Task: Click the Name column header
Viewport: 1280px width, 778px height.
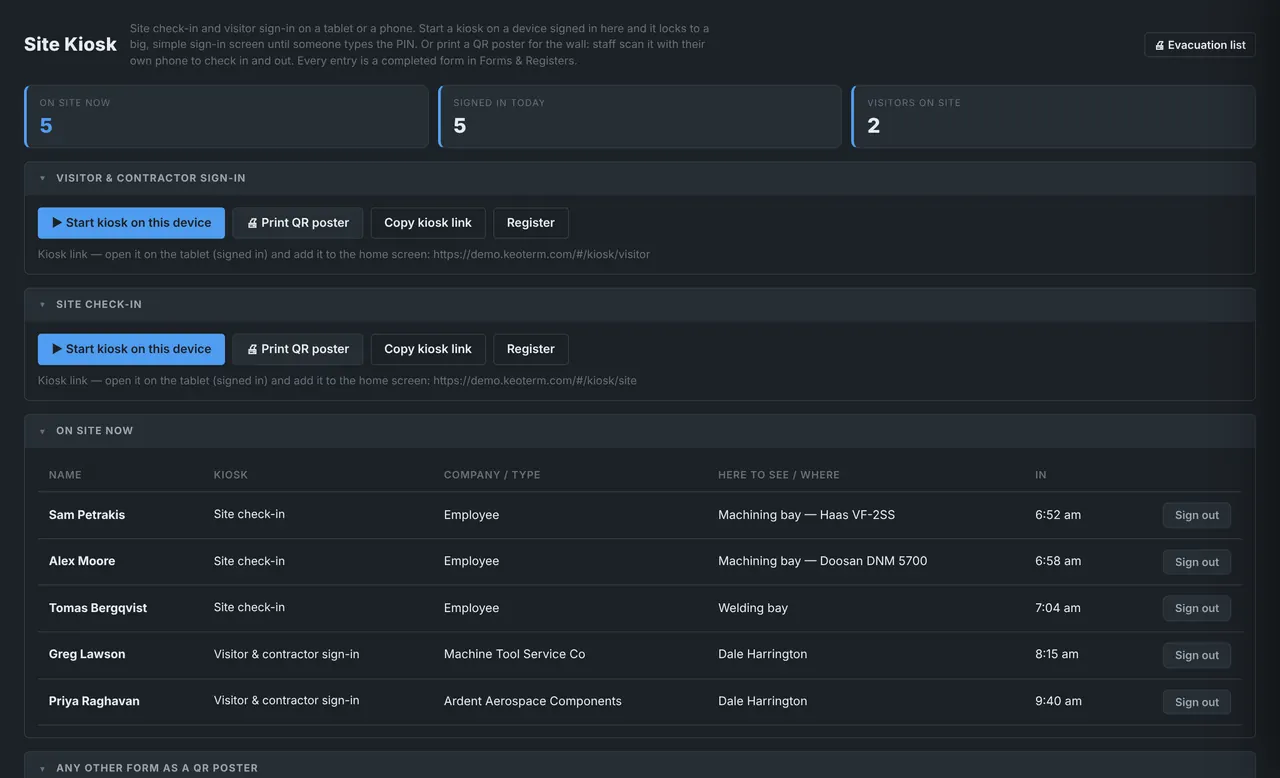Action: click(65, 475)
